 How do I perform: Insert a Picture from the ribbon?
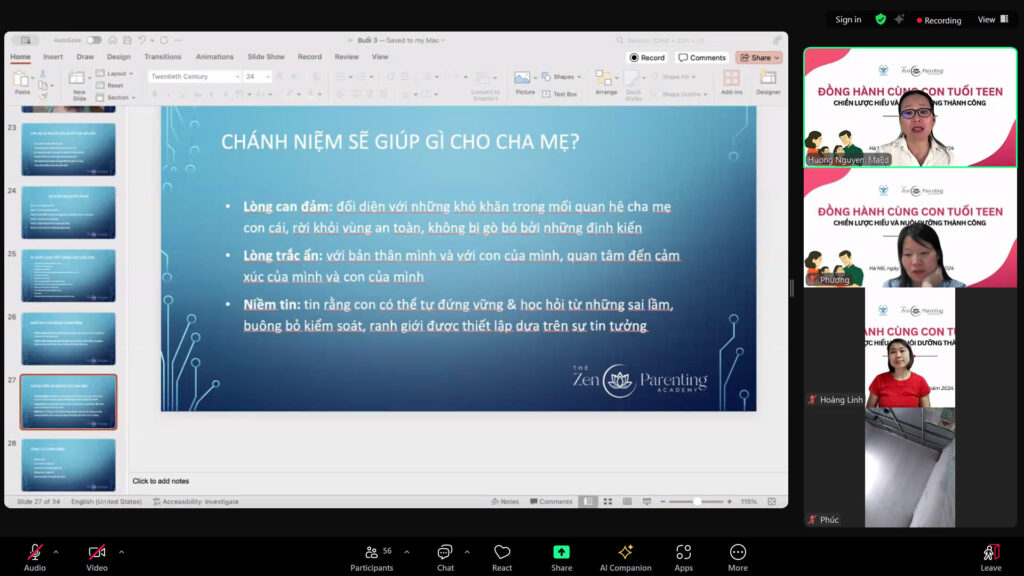[524, 83]
